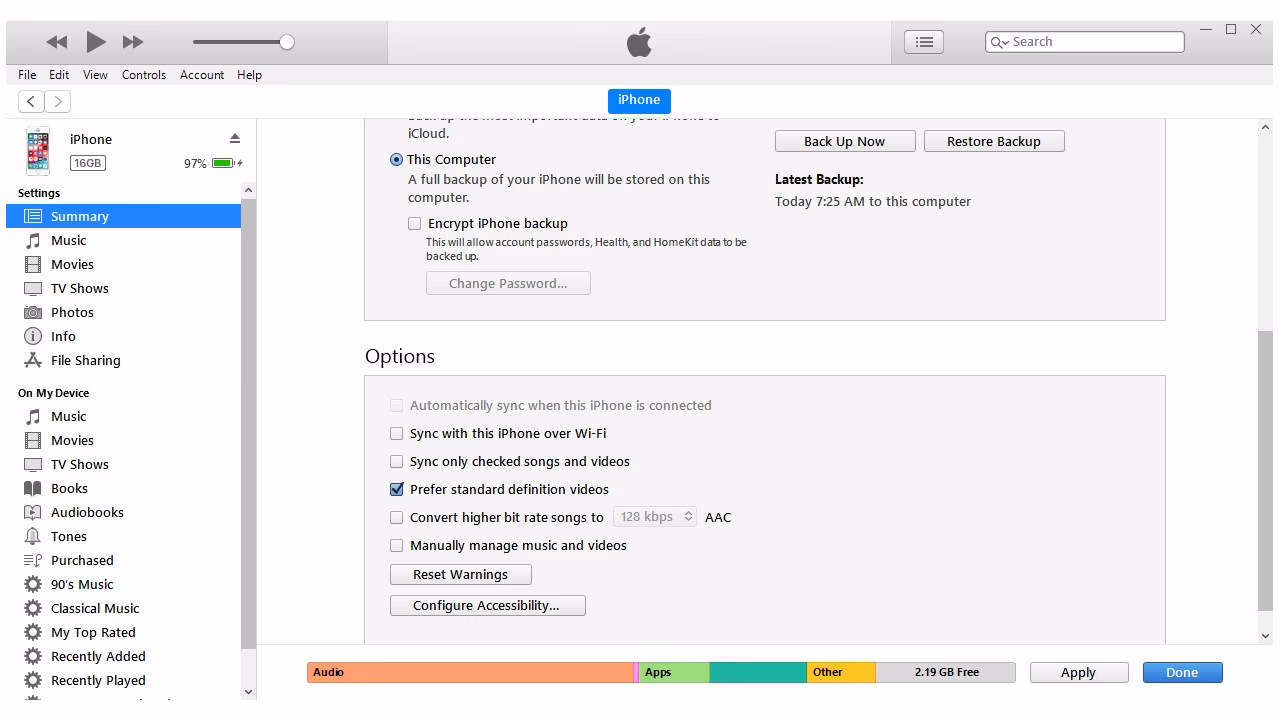This screenshot has height=720, width=1280.
Task: Open File Sharing settings
Action: tap(83, 360)
